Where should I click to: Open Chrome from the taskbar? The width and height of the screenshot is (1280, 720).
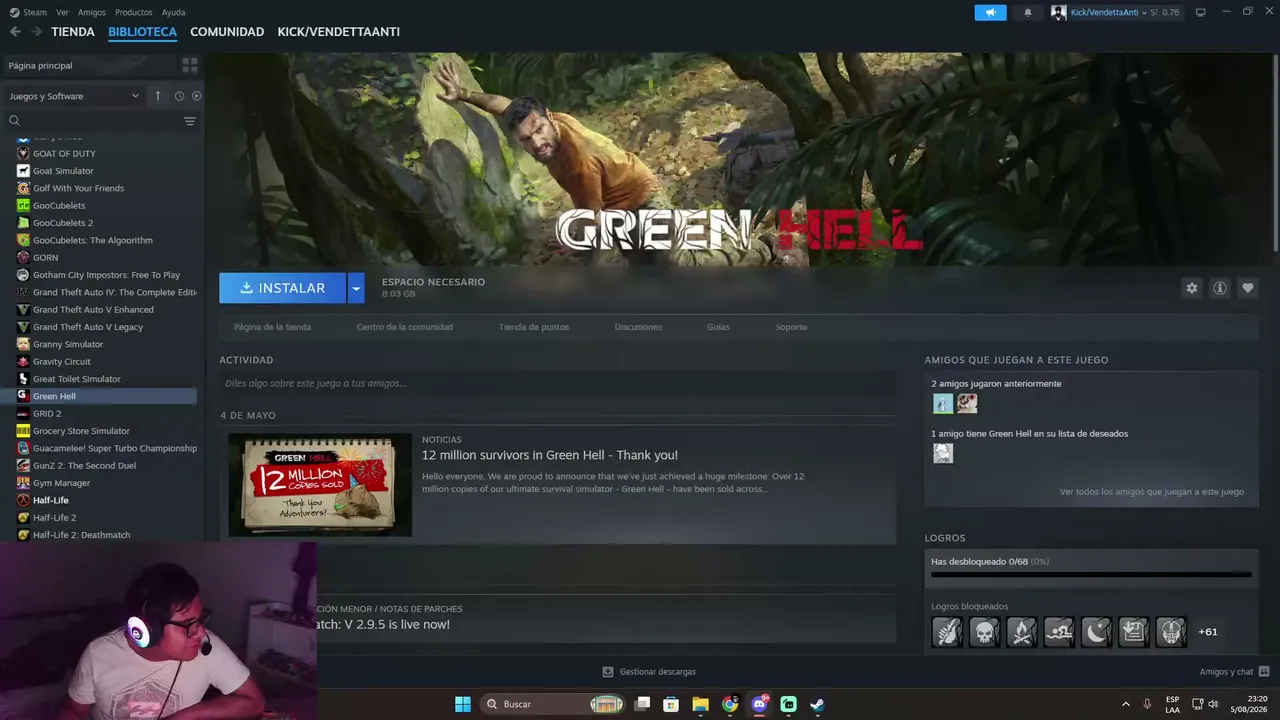click(730, 704)
